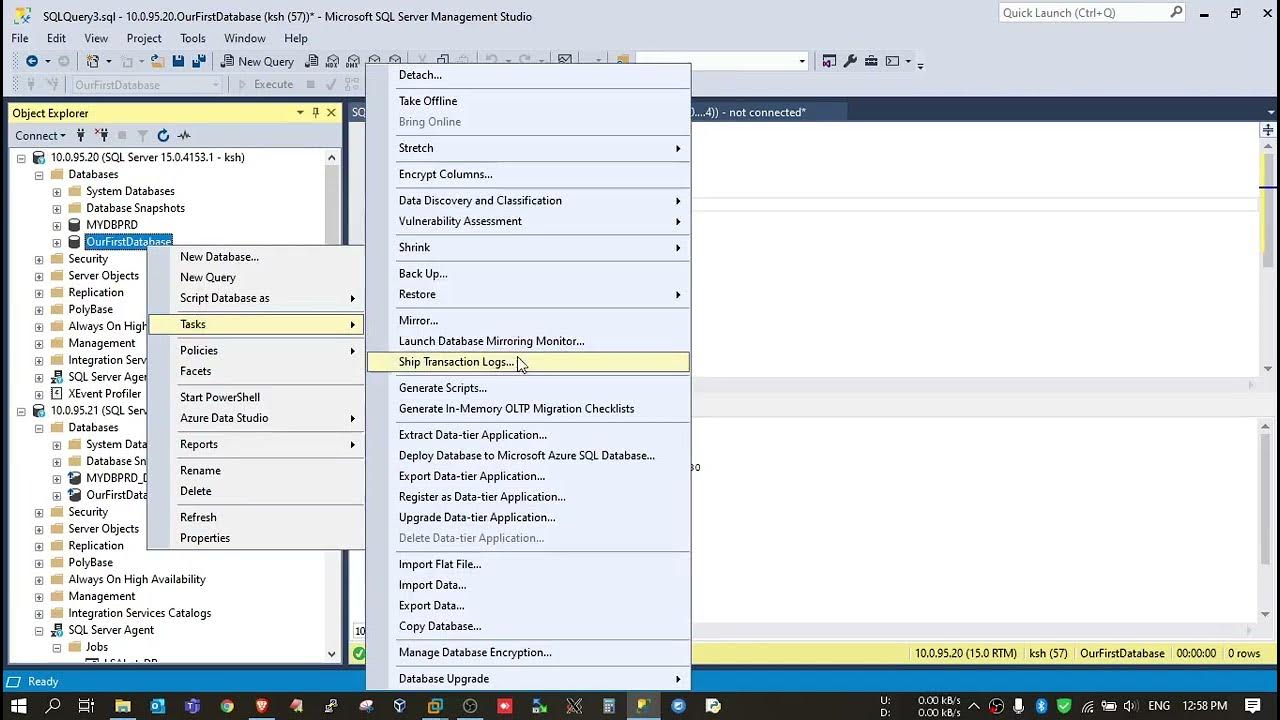This screenshot has width=1280, height=720.
Task: Refresh Object Explorer with the circular arrow icon
Action: (163, 135)
